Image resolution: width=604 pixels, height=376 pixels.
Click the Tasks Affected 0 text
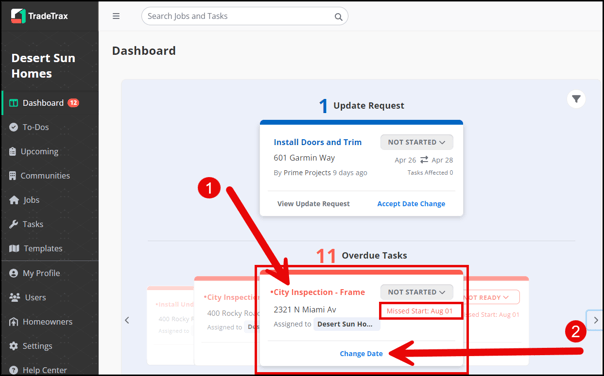tap(430, 173)
